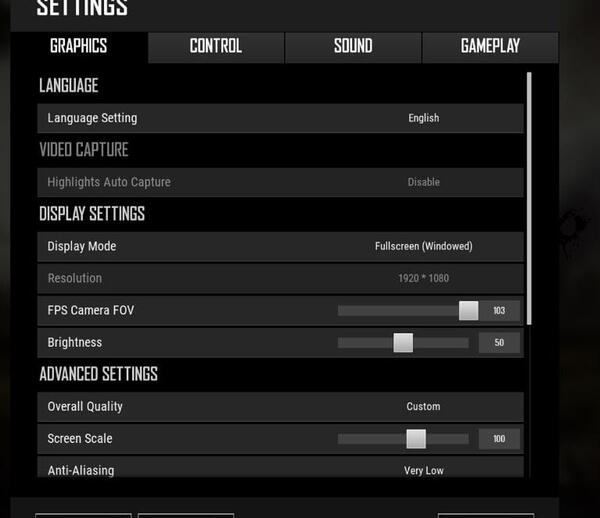The height and width of the screenshot is (518, 600).
Task: Select the Resolution value 1920 * 1080
Action: coord(424,278)
